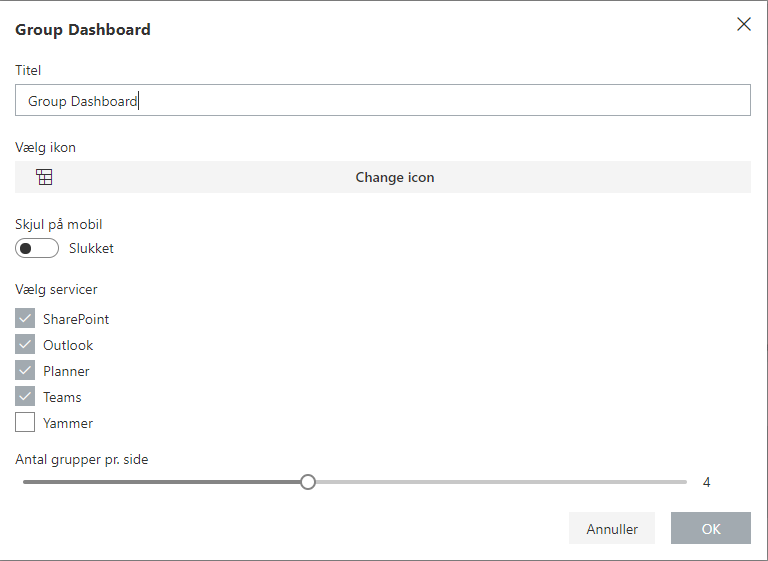Click the right end of the slider track

(x=684, y=482)
